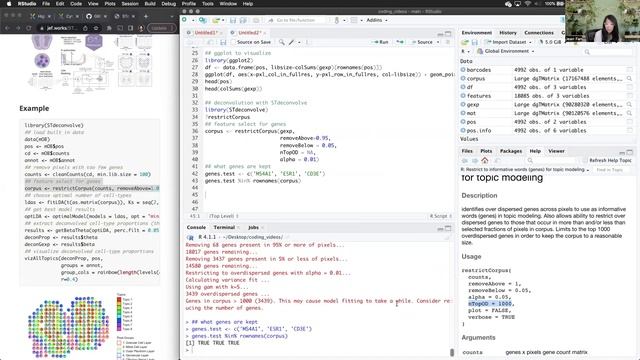Screen dimensions: 640x360
Task: Click the find magnifier icon in editor toolbar
Action: [x=282, y=42]
